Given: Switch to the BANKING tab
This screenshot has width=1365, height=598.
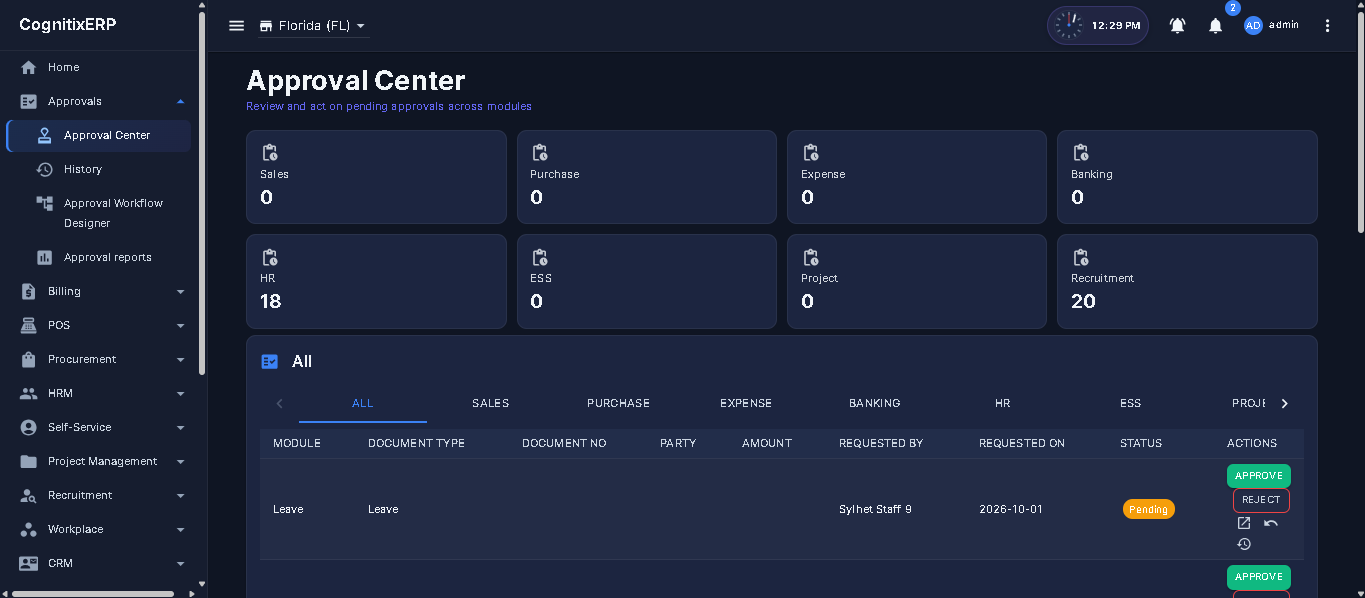Looking at the screenshot, I should point(875,403).
